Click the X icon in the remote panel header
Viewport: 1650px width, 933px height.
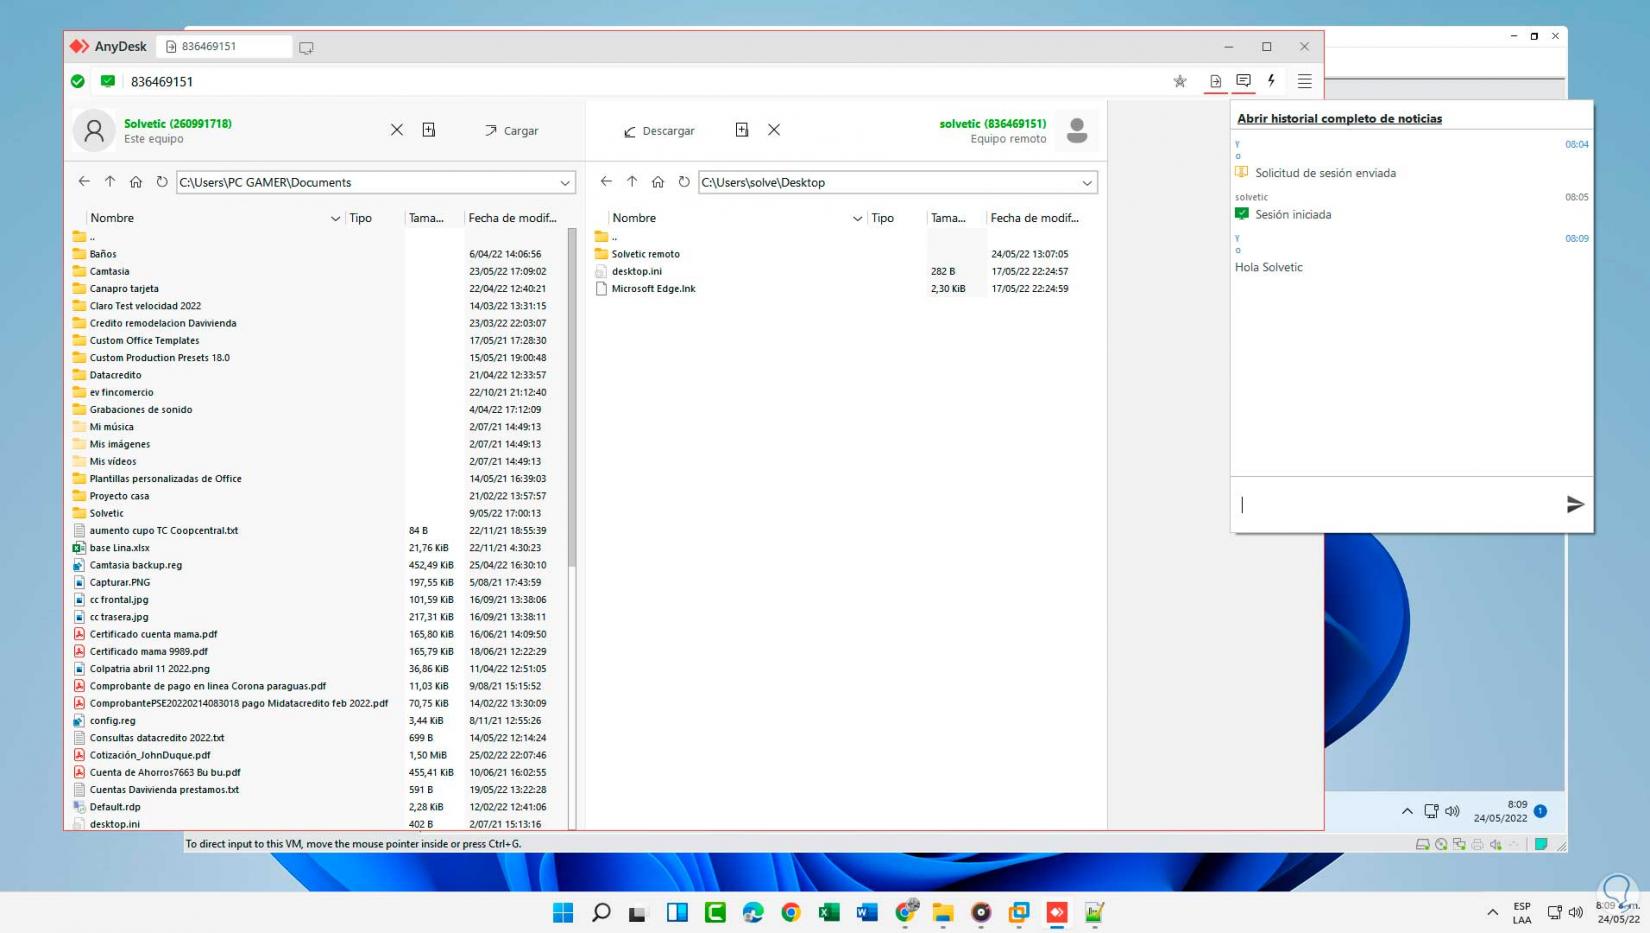click(774, 130)
